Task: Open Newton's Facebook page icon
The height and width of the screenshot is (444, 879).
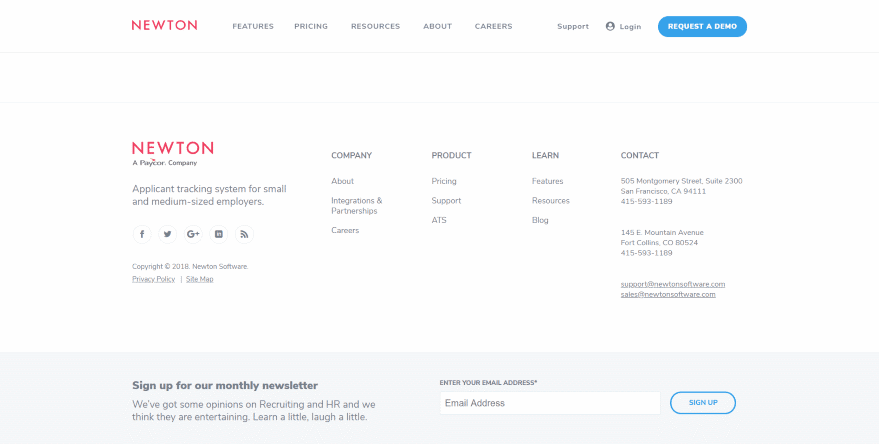Action: 142,234
